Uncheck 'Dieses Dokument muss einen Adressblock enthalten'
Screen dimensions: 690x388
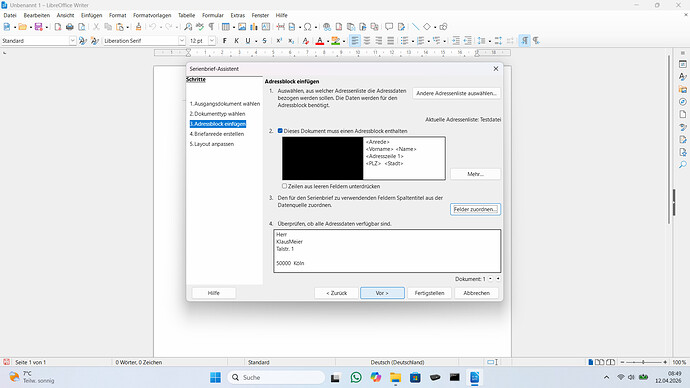[280, 131]
